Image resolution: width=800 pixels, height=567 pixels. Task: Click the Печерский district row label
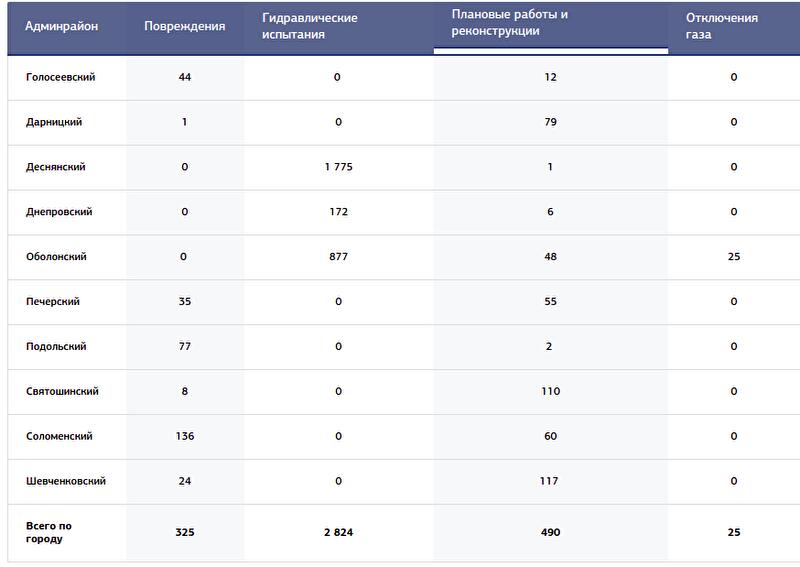[x=53, y=302]
